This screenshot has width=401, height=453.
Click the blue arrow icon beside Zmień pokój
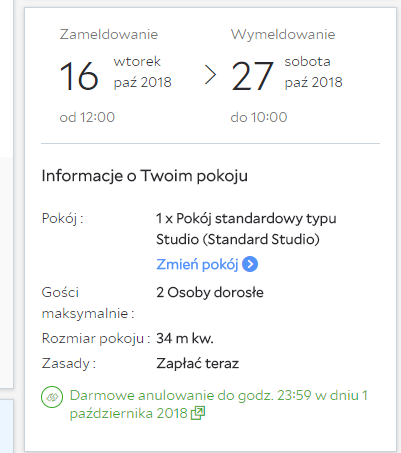point(250,264)
